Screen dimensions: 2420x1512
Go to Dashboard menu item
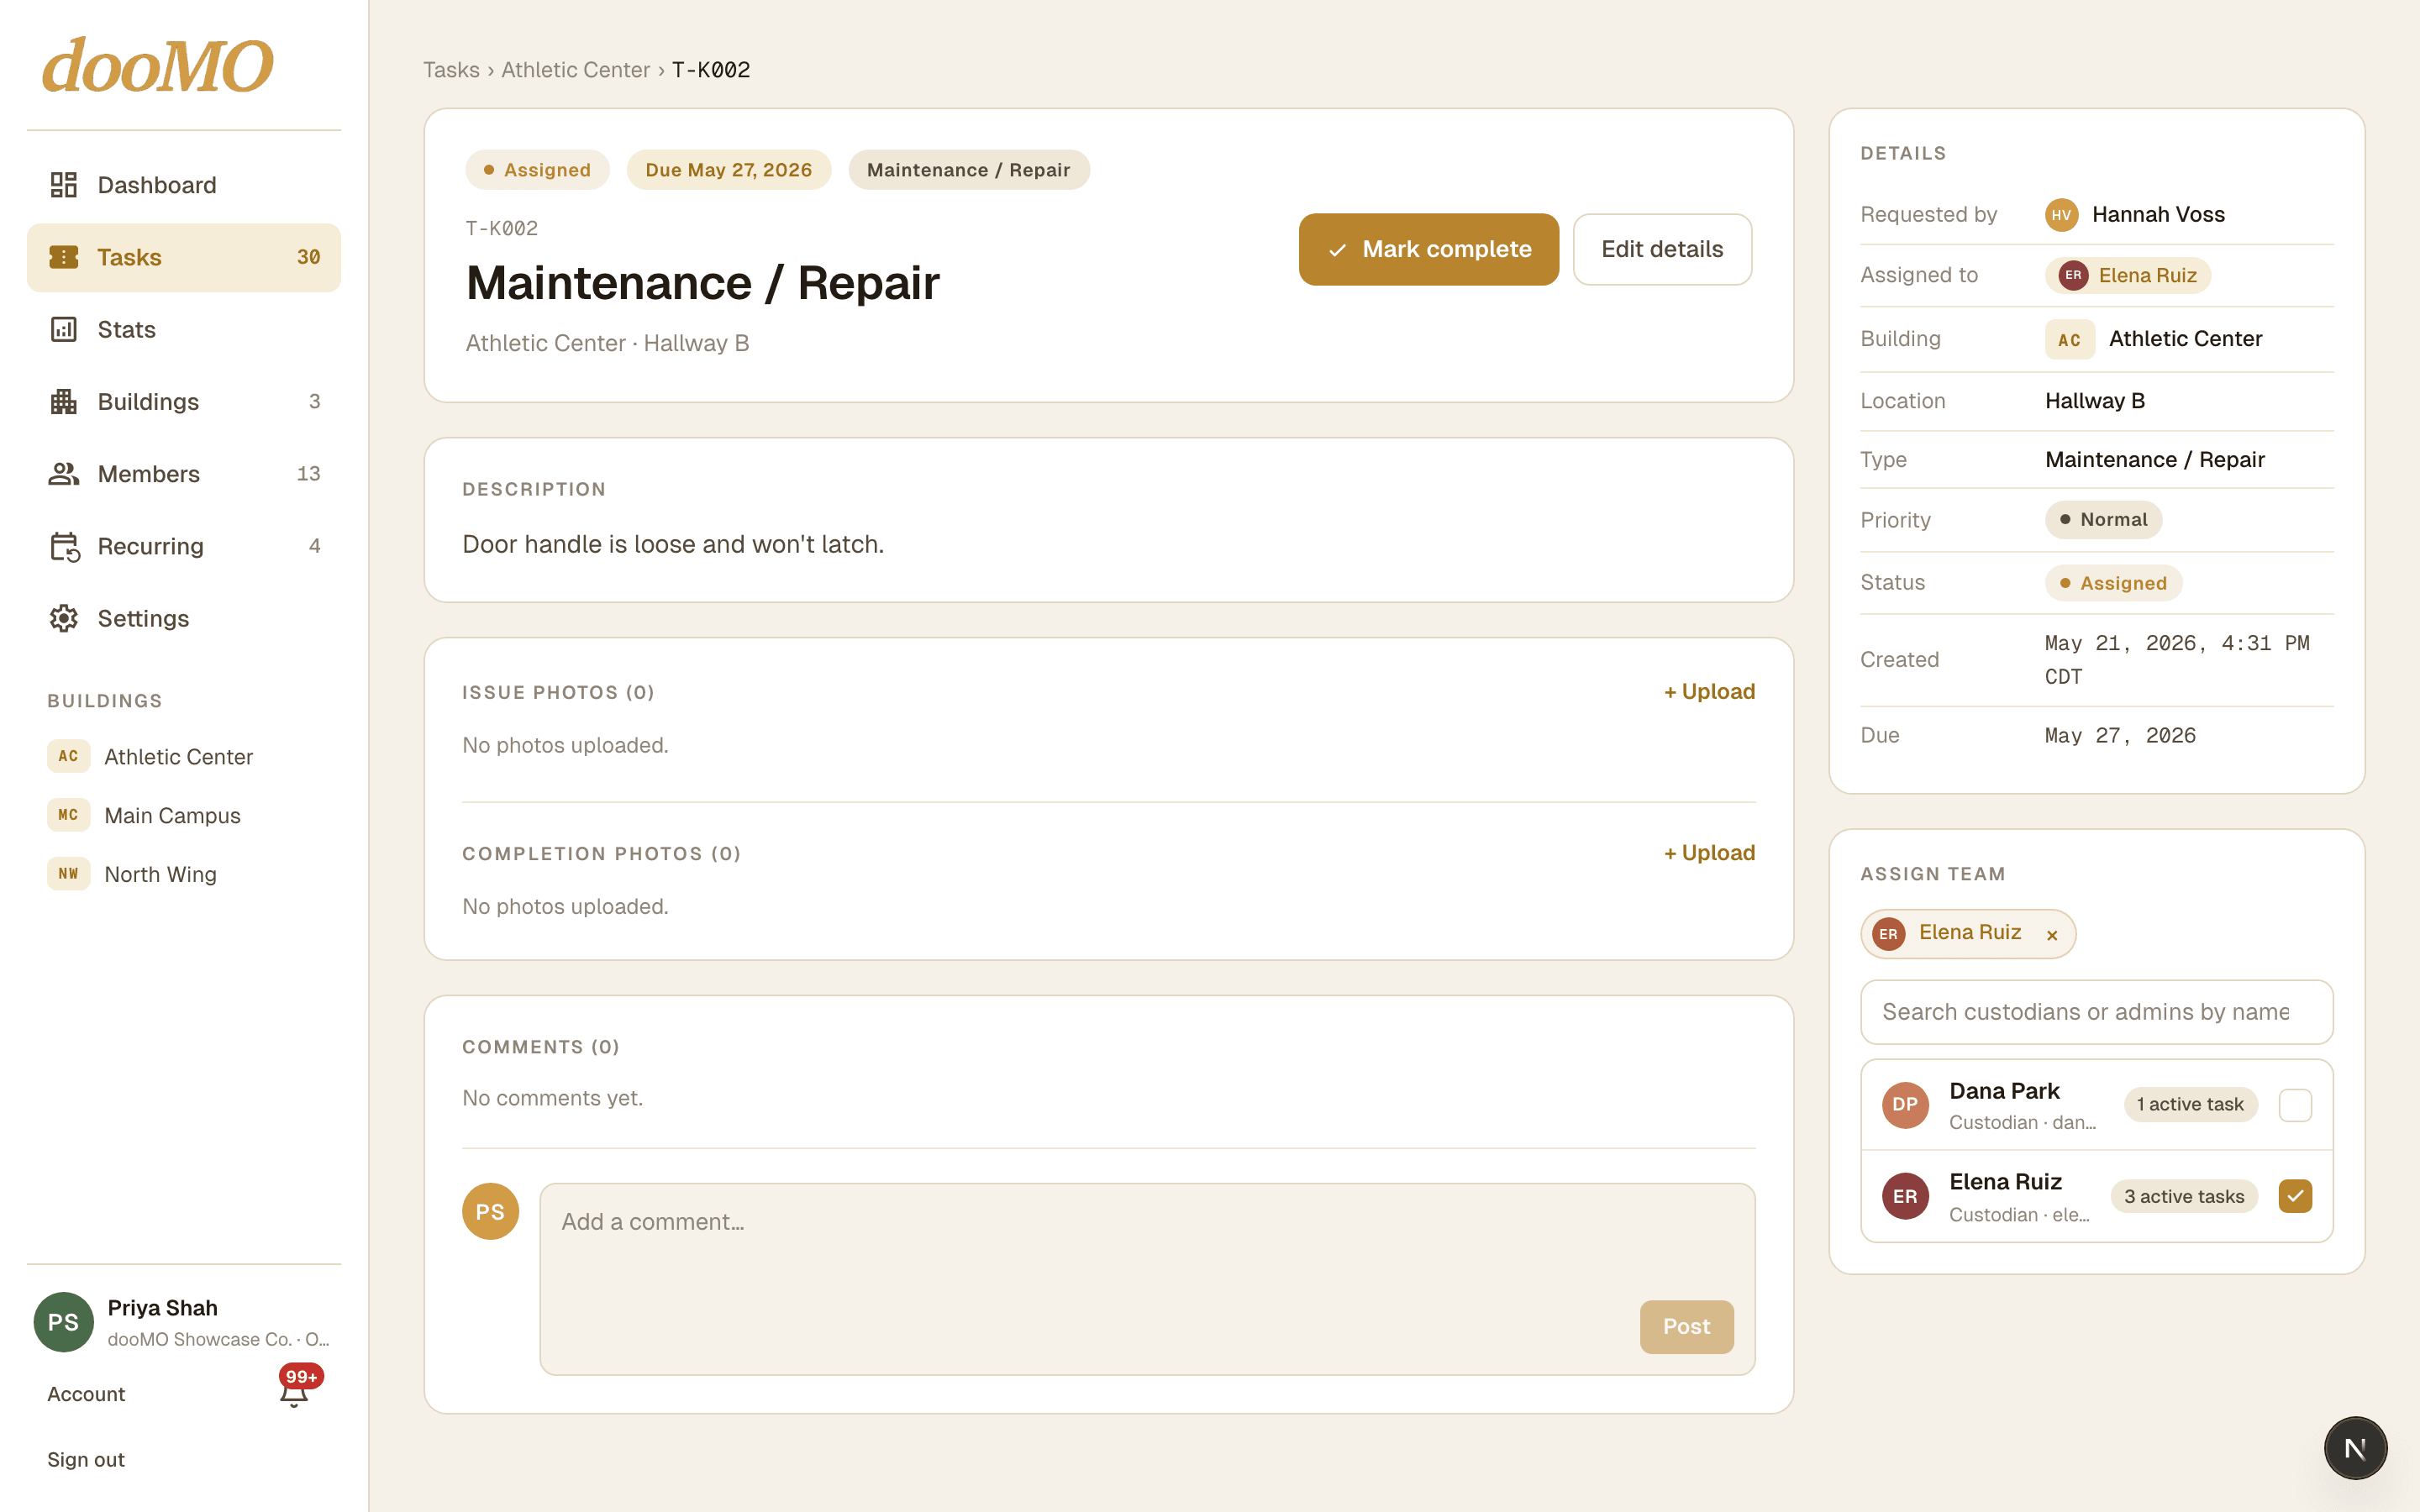tap(184, 185)
